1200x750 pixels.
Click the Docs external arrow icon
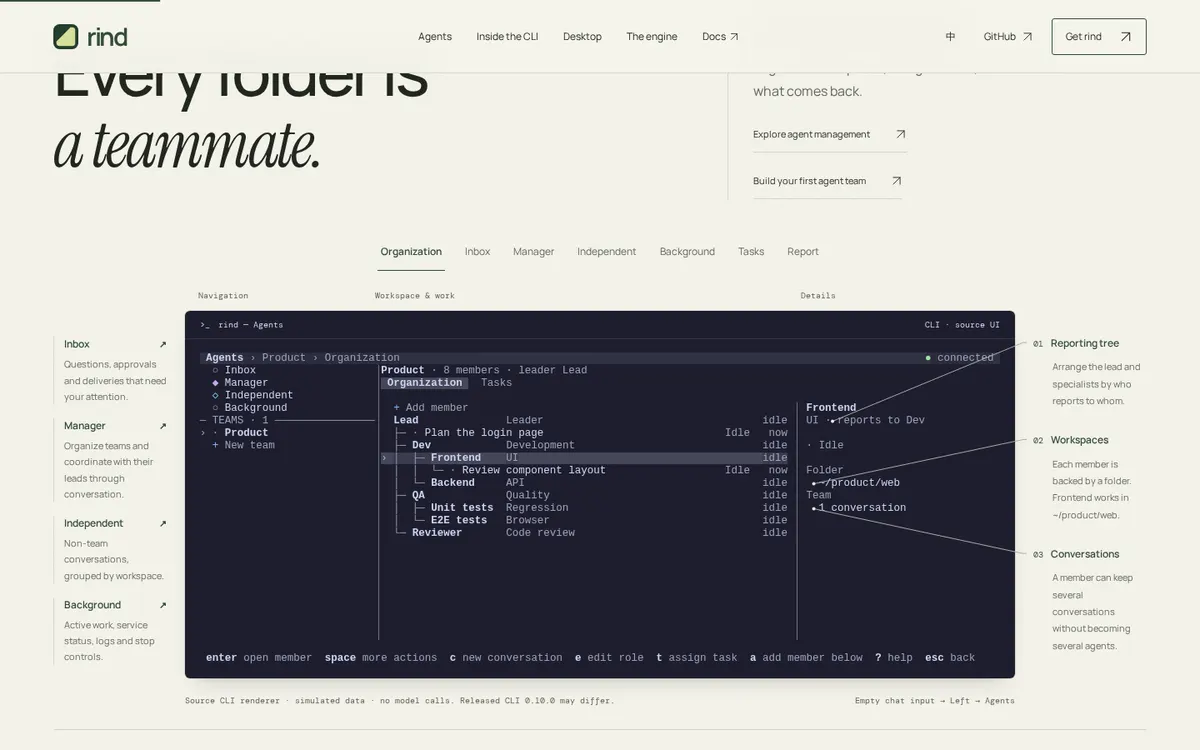point(735,37)
